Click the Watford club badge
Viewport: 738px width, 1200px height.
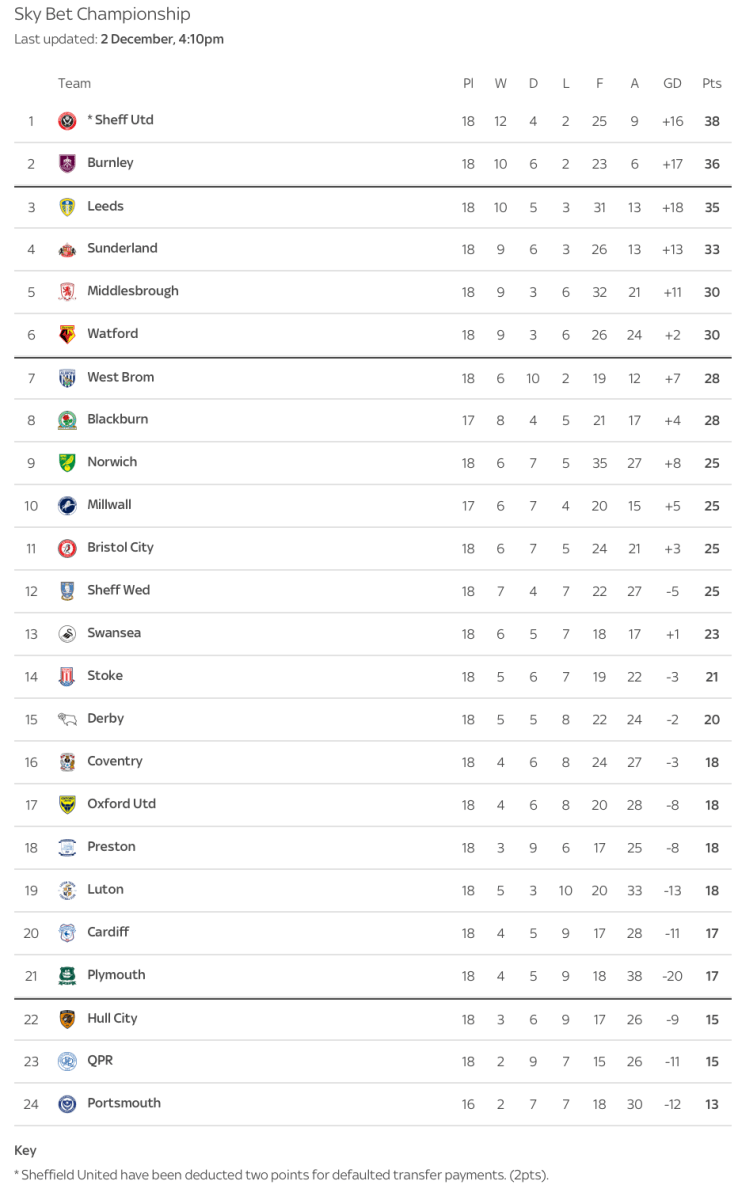(x=67, y=335)
